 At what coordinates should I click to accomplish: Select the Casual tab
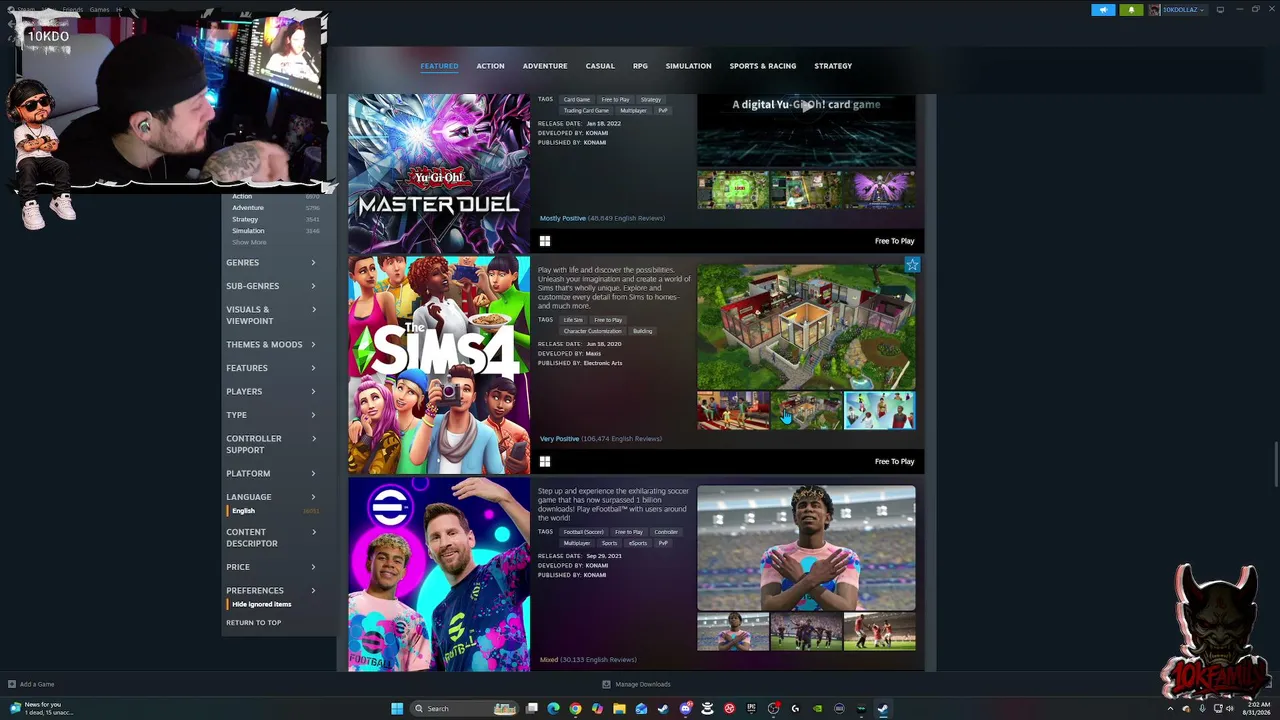(600, 66)
